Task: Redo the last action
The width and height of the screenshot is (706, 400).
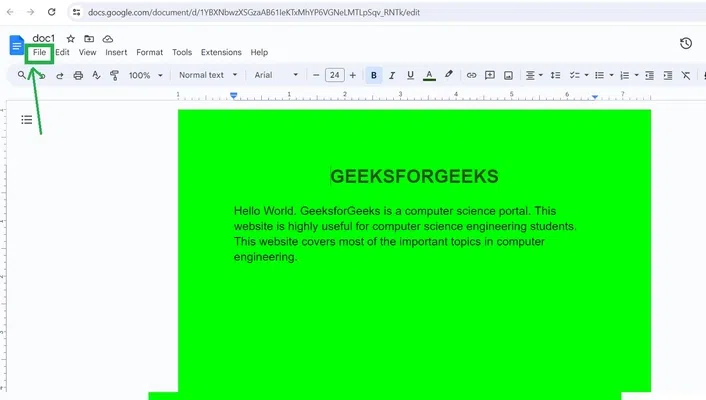Action: click(59, 76)
